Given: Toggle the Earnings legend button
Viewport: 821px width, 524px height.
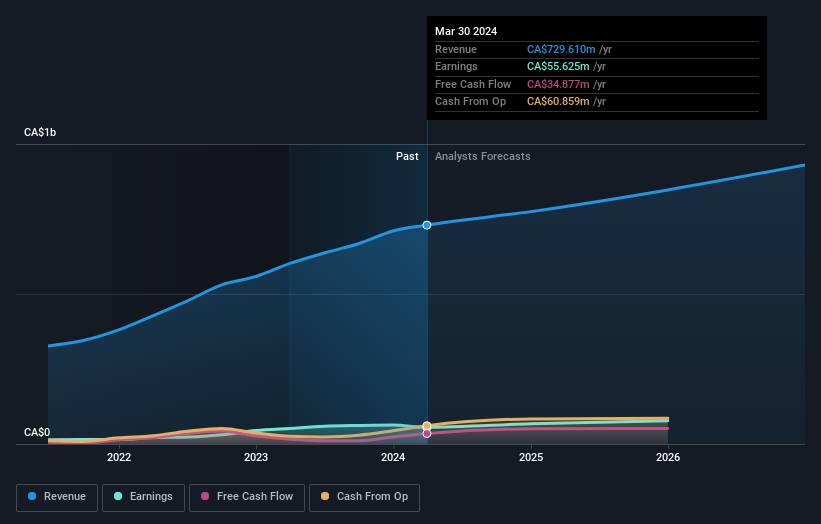Looking at the screenshot, I should click(143, 497).
